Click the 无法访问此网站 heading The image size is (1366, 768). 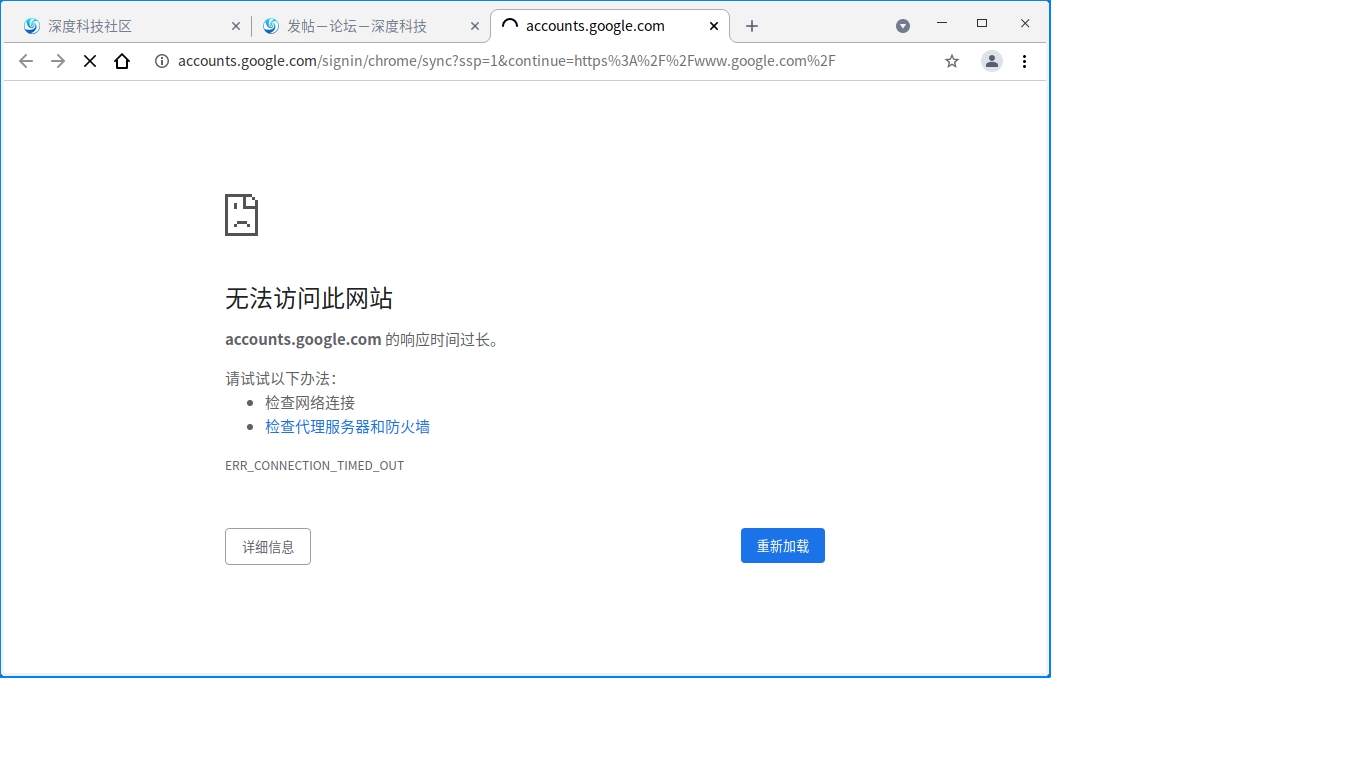[309, 298]
